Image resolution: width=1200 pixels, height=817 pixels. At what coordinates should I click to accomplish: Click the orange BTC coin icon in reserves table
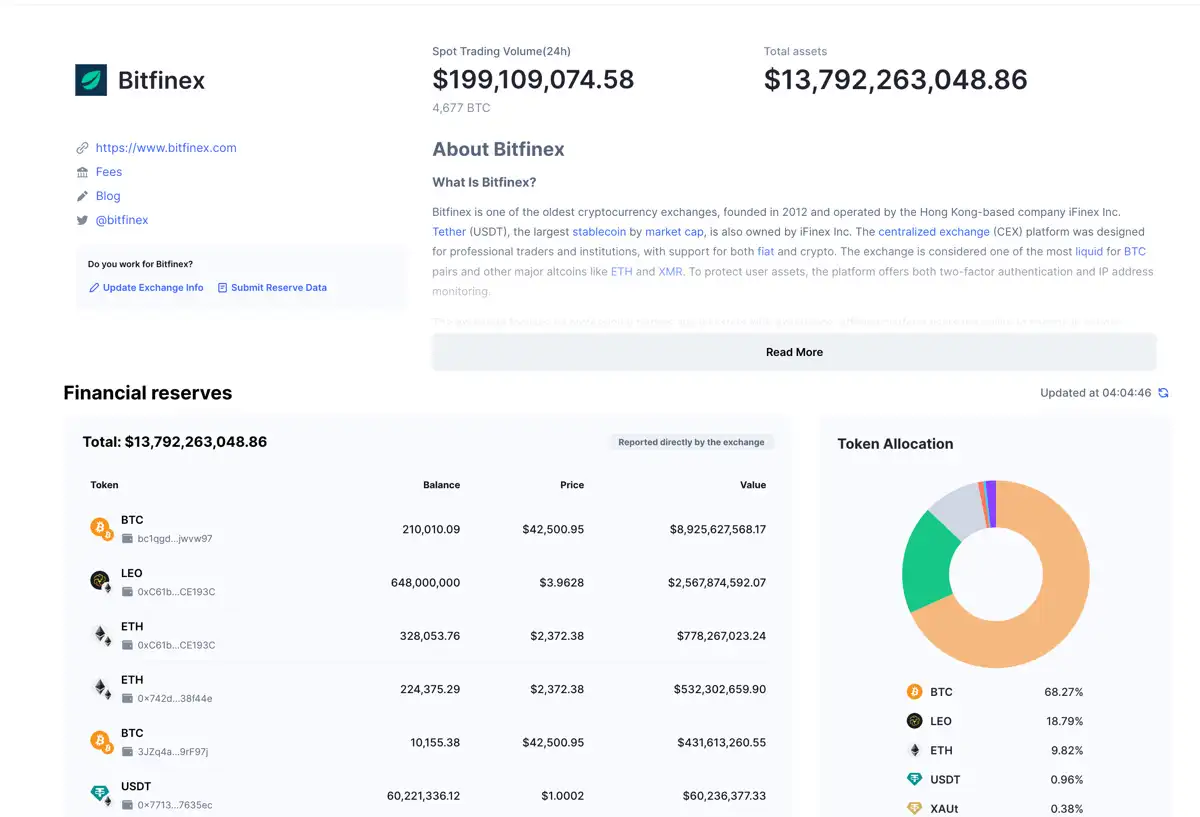point(100,528)
